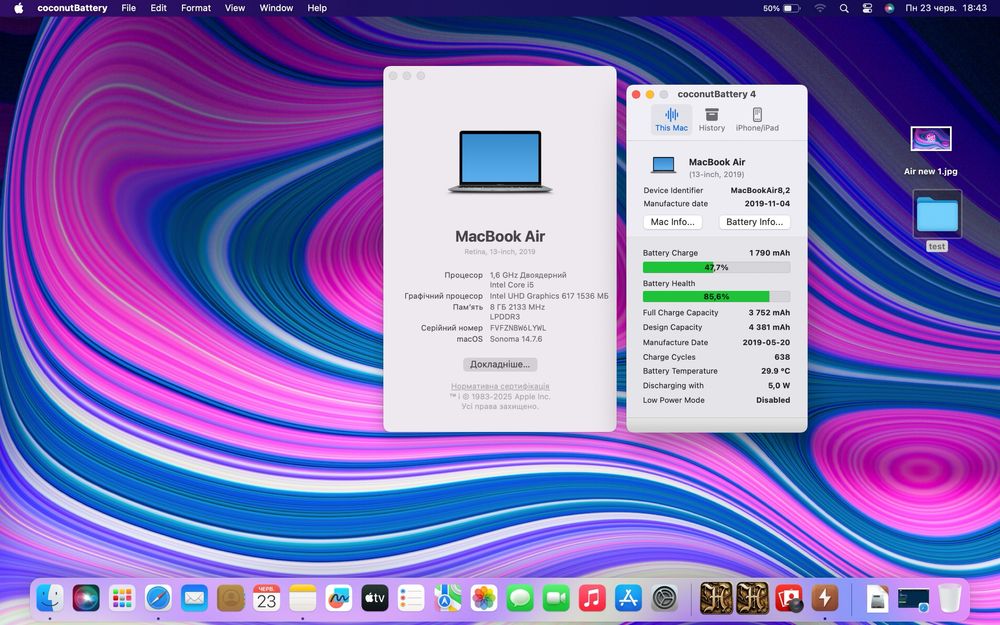Screen dimensions: 1000x625
Task: Select the test folder on the desktop
Action: click(x=937, y=220)
